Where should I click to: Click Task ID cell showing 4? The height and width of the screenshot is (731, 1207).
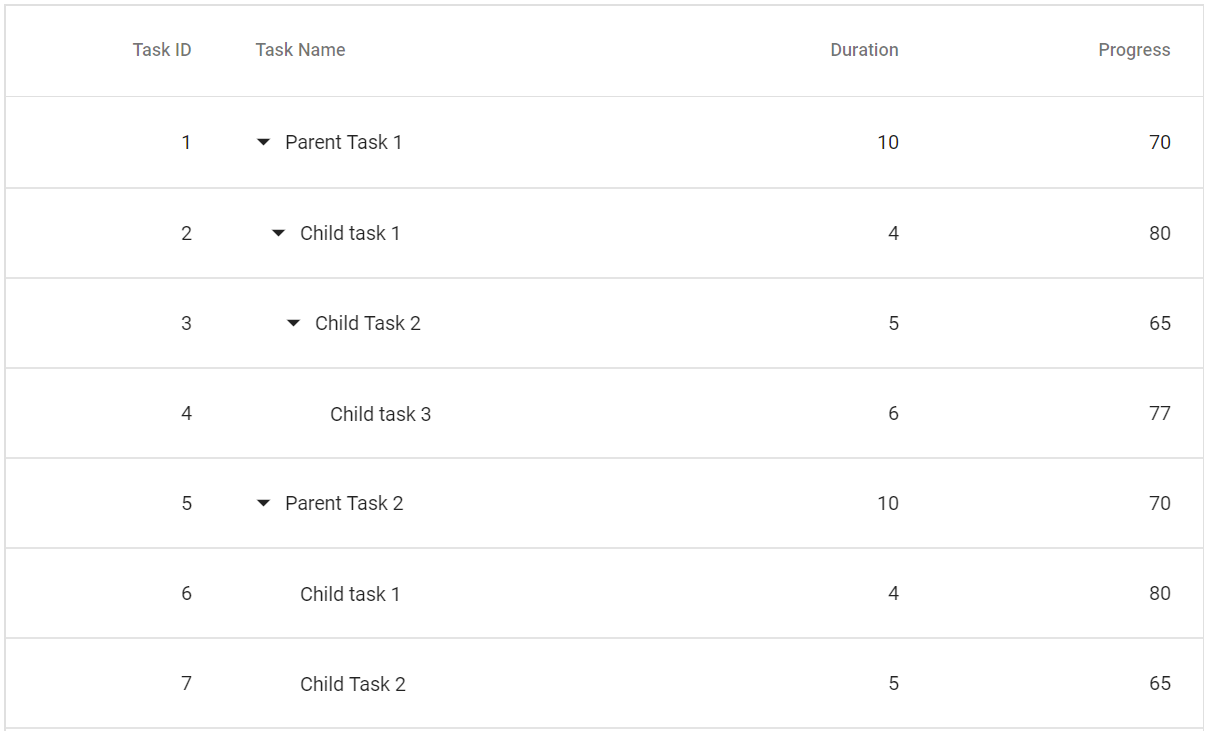pos(186,413)
